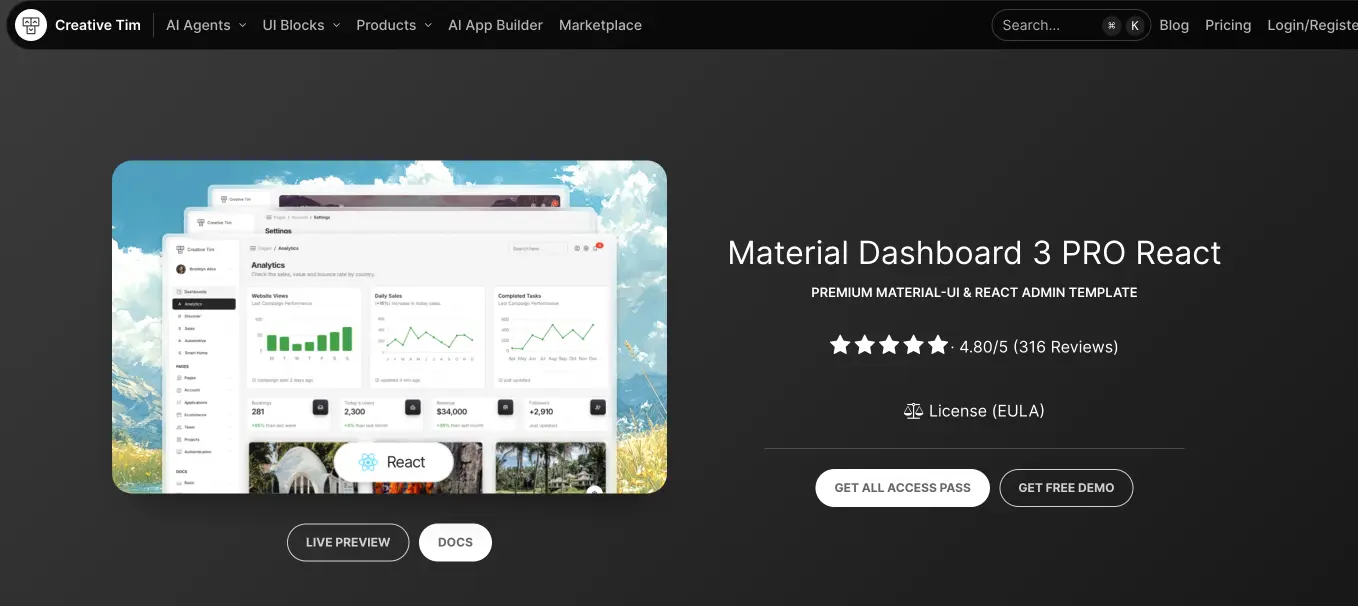
Task: Click the Material Dashboard 3 PRO React title
Action: click(x=974, y=253)
